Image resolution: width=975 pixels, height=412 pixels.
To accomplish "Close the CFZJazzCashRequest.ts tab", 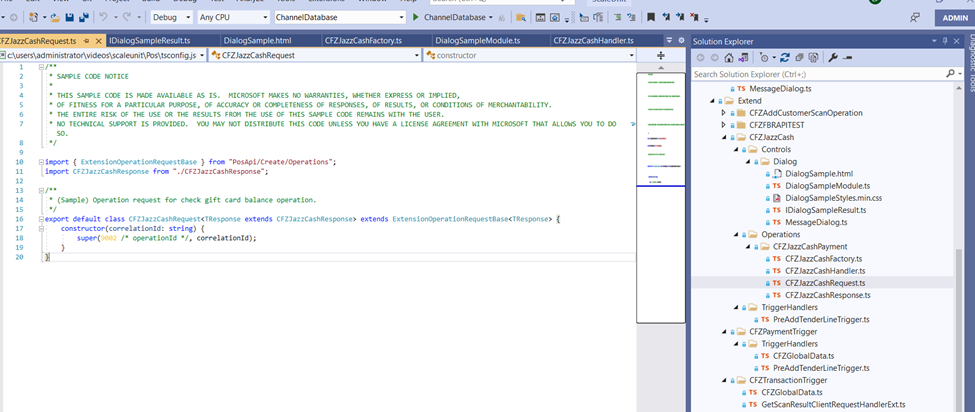I will (x=98, y=41).
